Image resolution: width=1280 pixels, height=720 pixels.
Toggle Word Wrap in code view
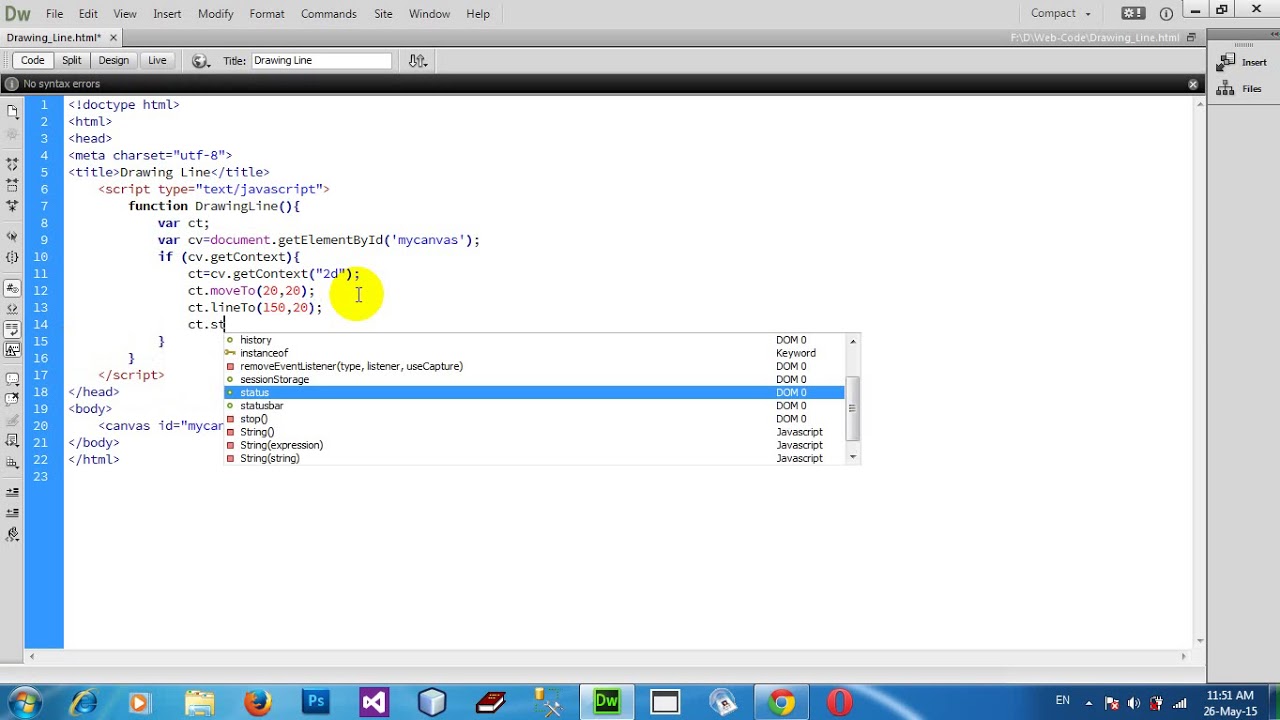[12, 329]
